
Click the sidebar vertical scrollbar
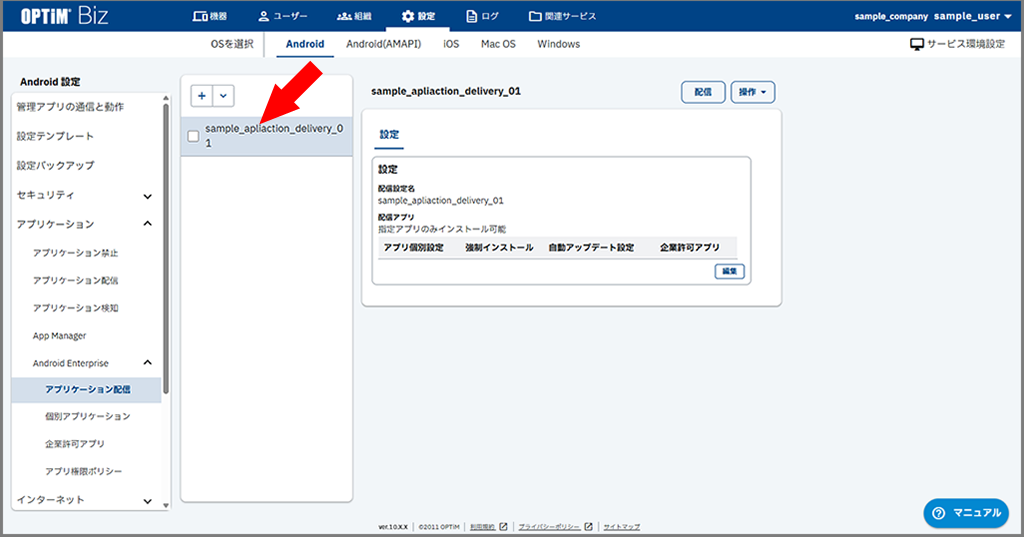tap(166, 248)
